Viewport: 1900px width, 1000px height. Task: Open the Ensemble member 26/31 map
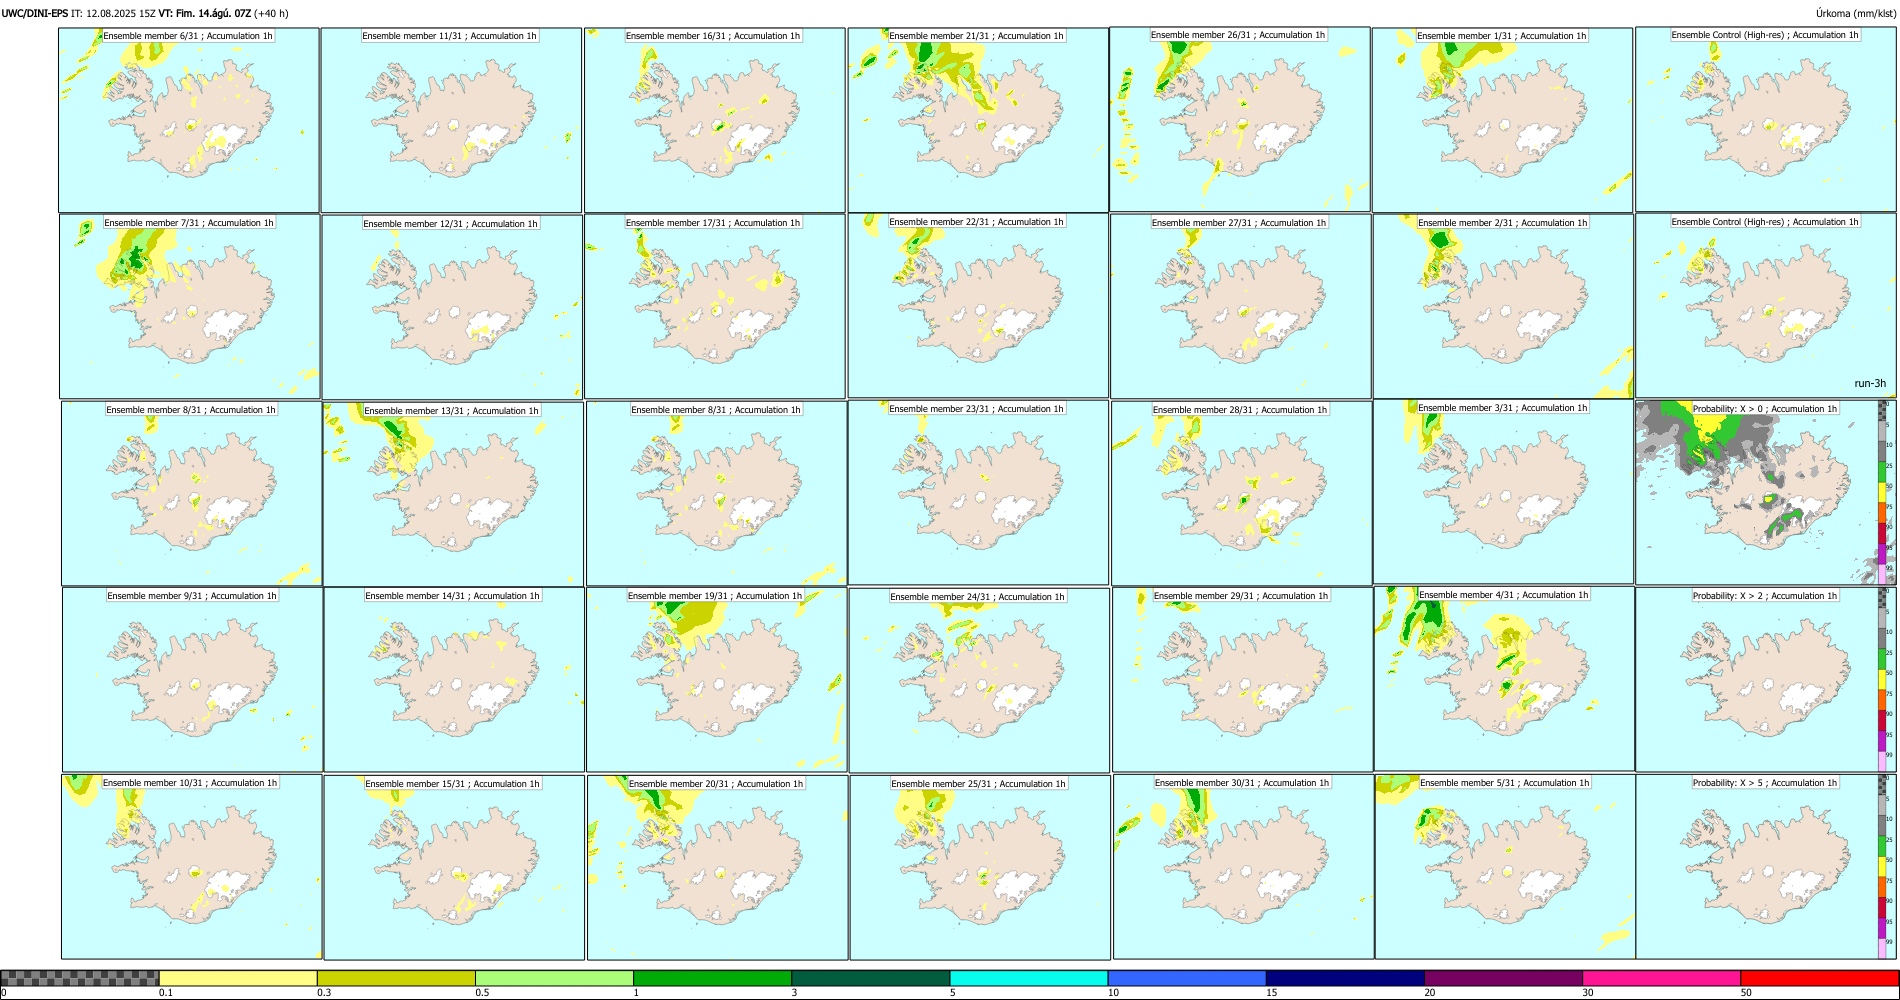pyautogui.click(x=1239, y=119)
